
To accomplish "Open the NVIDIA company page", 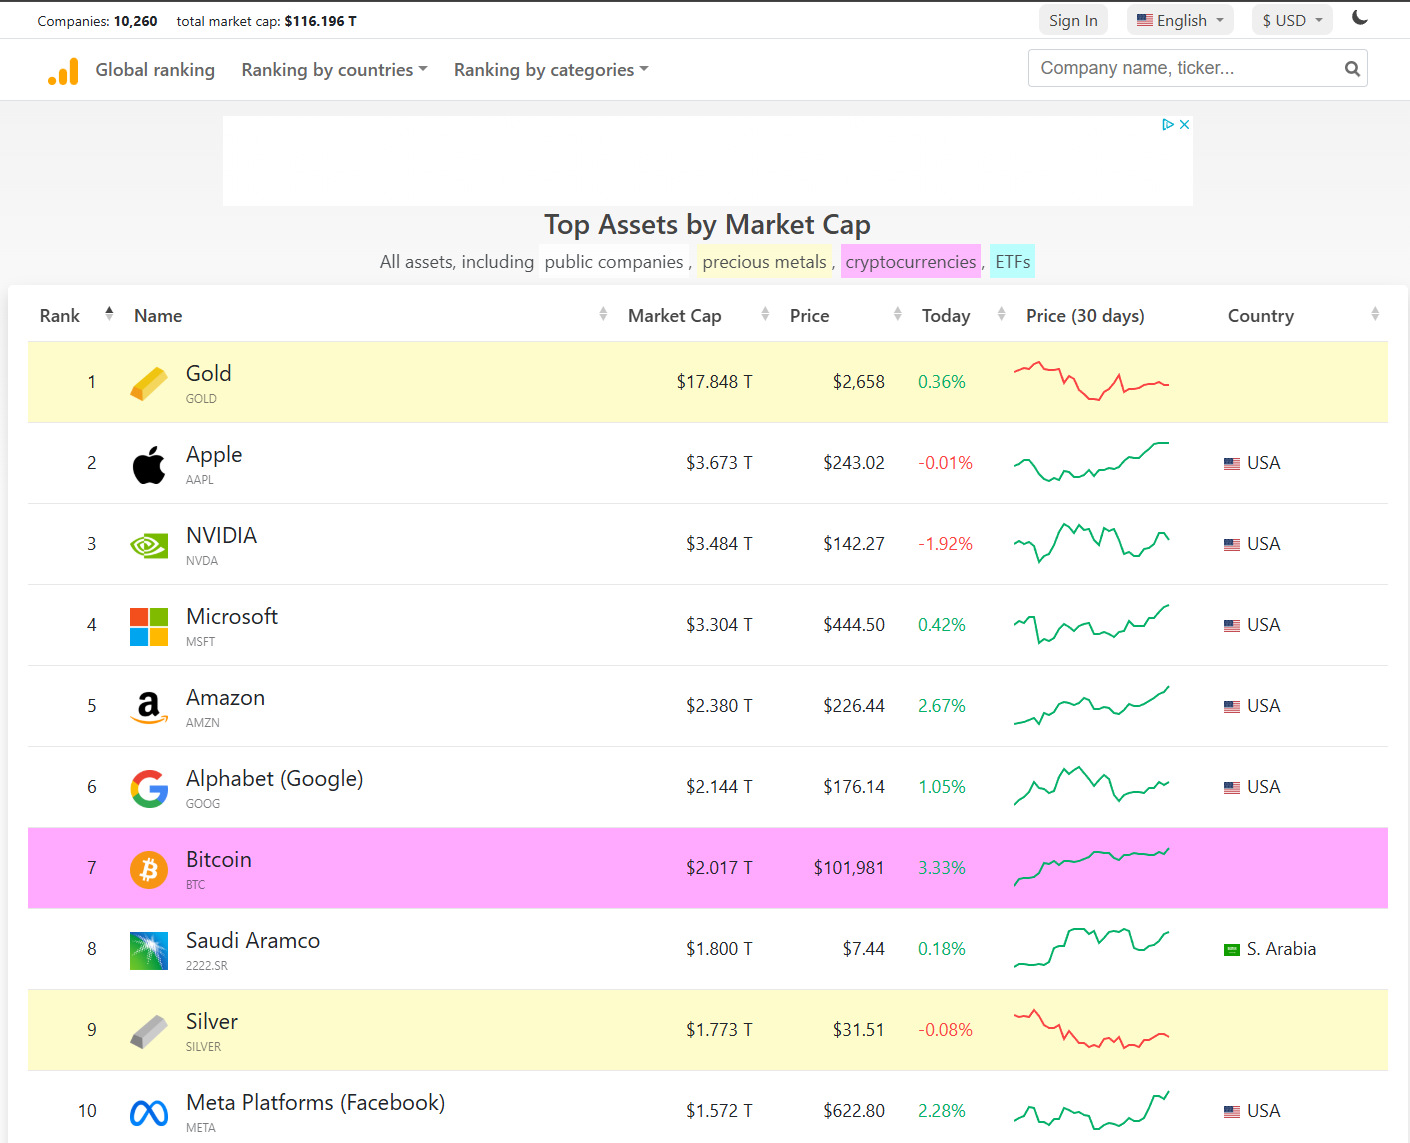I will coord(221,536).
